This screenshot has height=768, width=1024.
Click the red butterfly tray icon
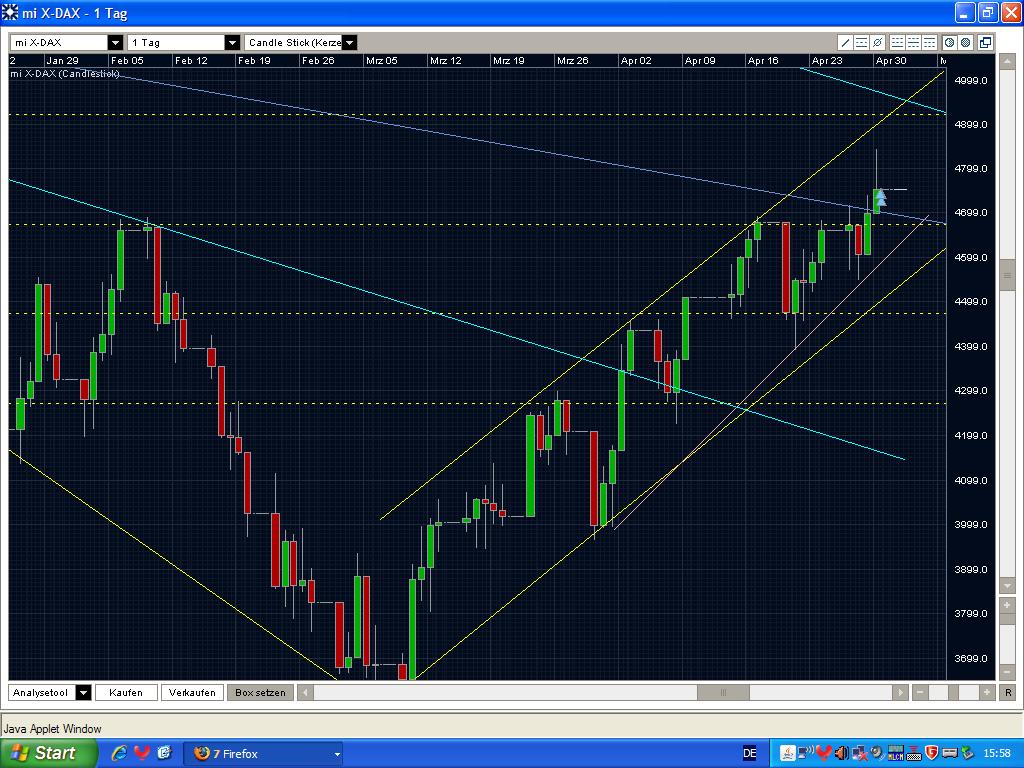coord(824,754)
